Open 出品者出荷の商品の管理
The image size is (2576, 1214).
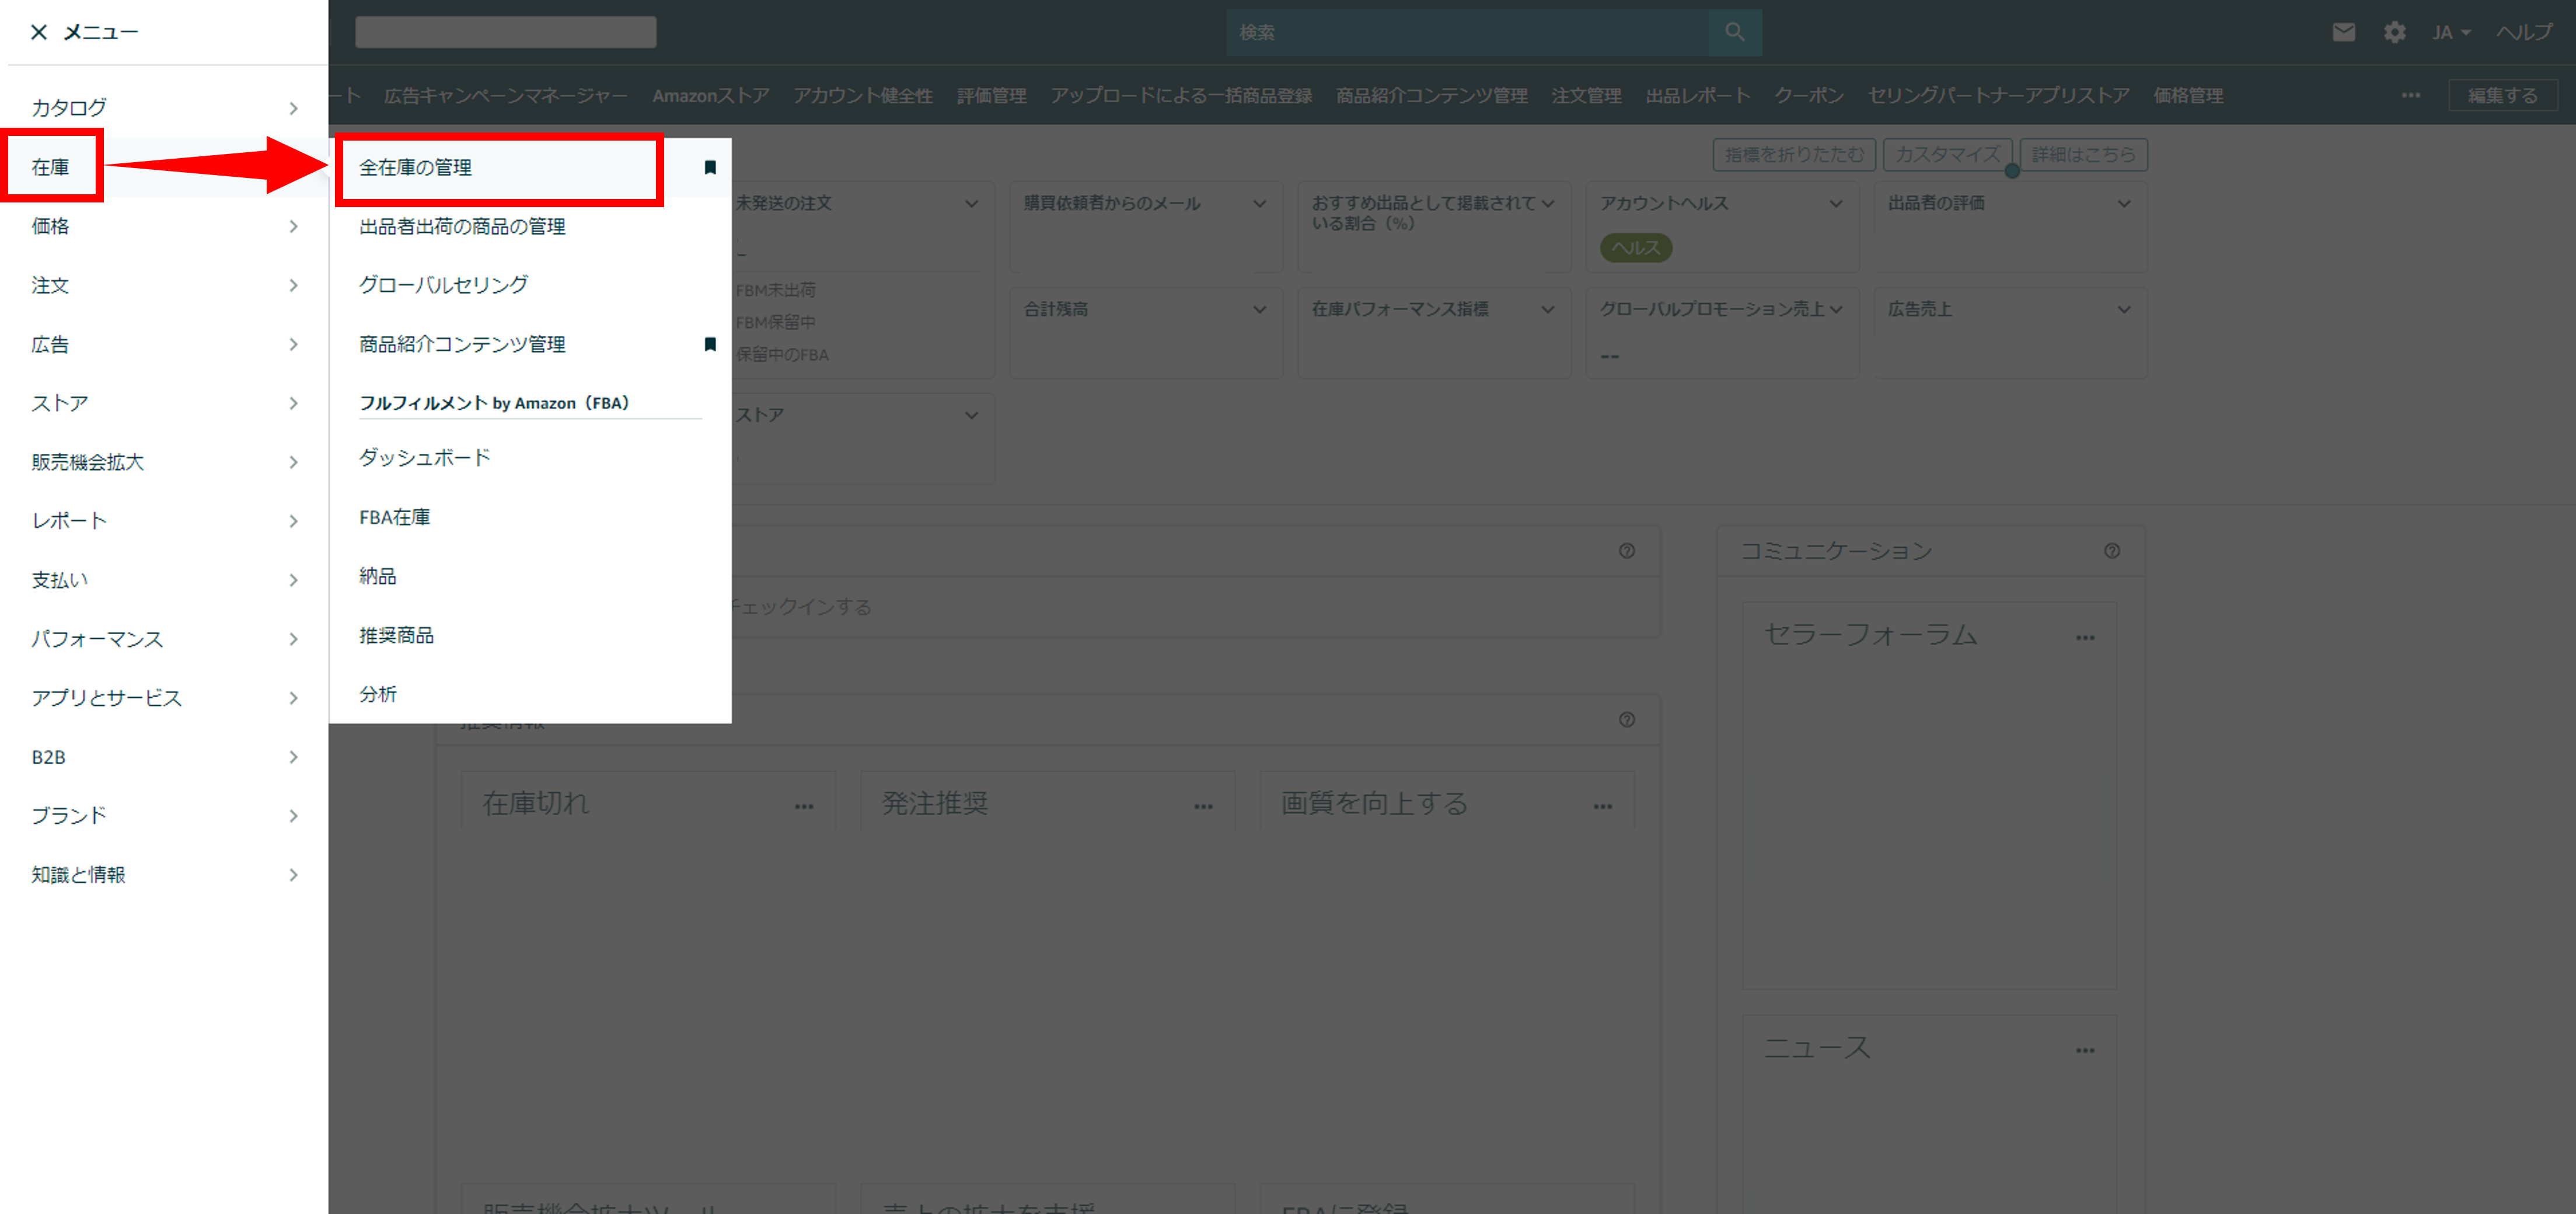(x=462, y=226)
